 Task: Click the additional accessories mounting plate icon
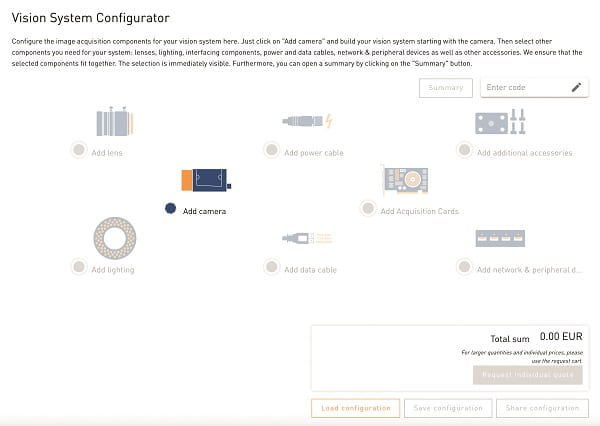click(500, 122)
